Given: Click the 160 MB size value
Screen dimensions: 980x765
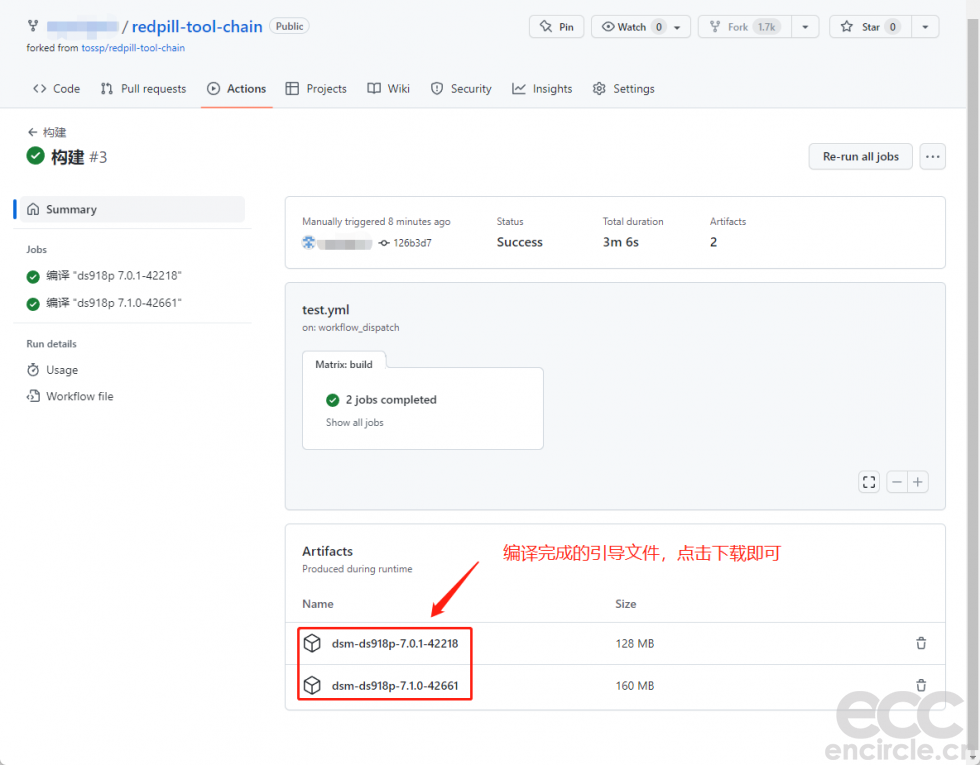Looking at the screenshot, I should (x=634, y=686).
